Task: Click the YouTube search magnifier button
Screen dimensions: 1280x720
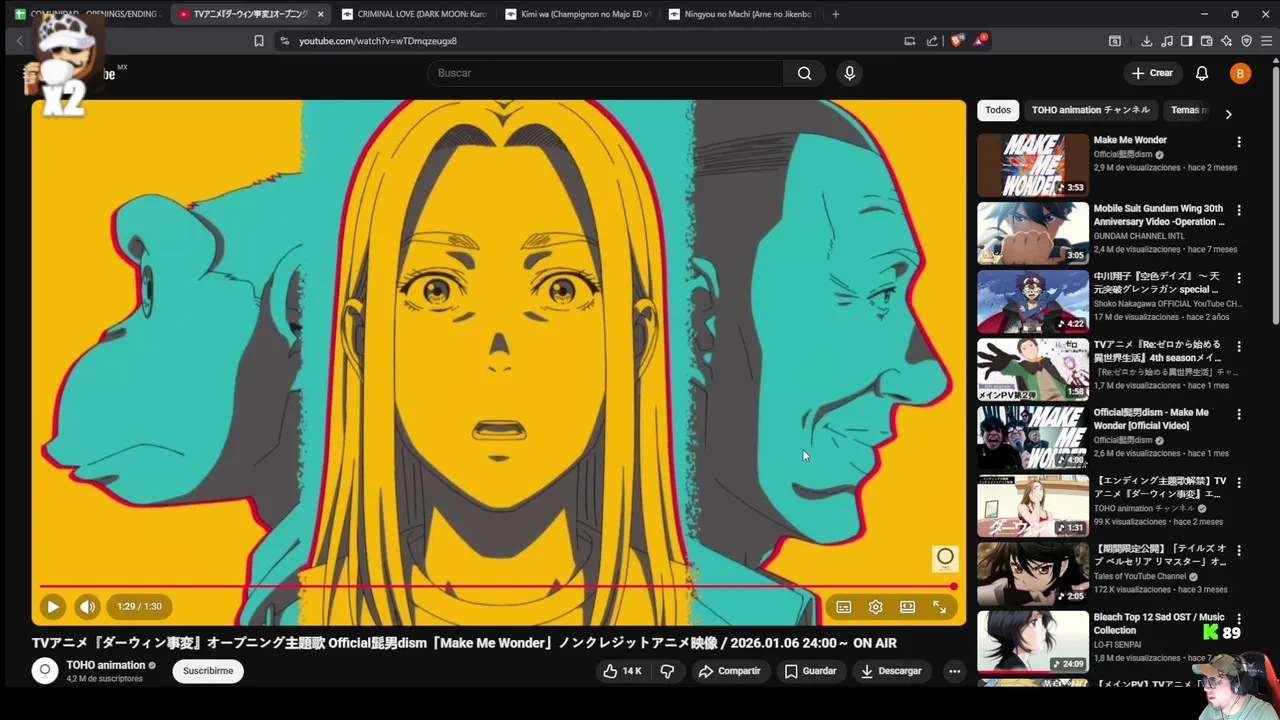Action: [x=804, y=73]
